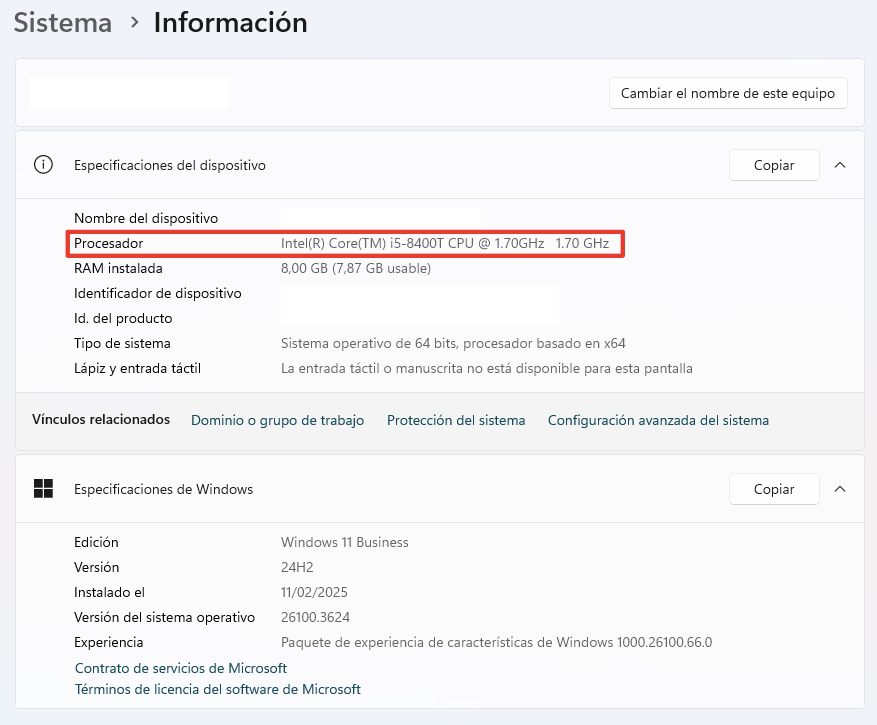Open 'Términos de licencia del software de Microsoft'

(217, 689)
